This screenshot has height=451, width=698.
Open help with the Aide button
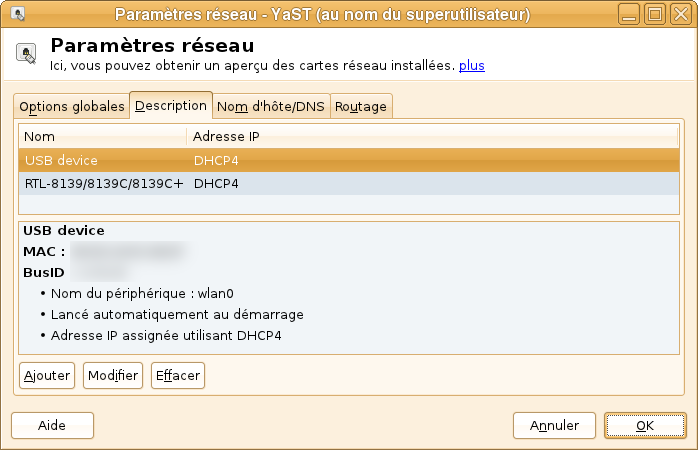click(x=53, y=425)
